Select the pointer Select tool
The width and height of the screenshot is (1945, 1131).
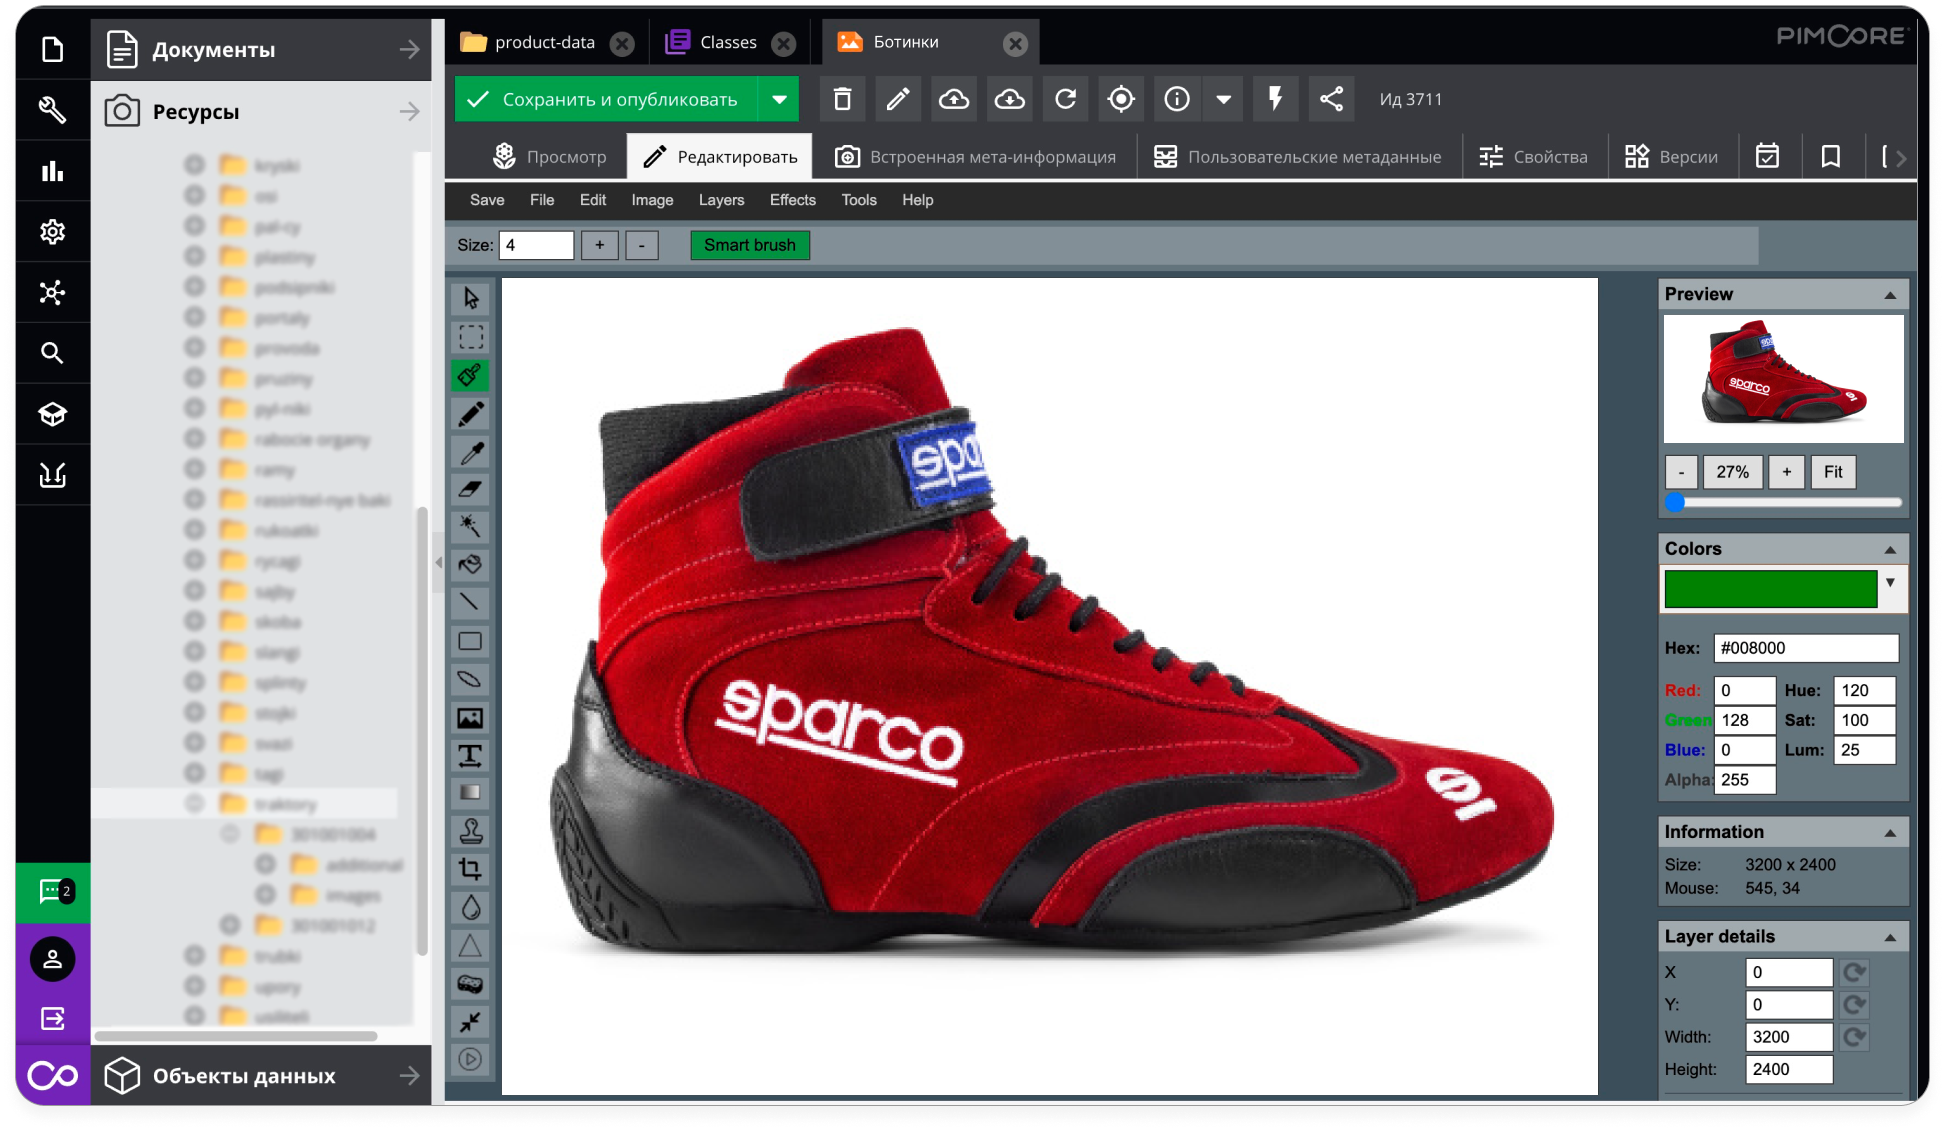[471, 298]
